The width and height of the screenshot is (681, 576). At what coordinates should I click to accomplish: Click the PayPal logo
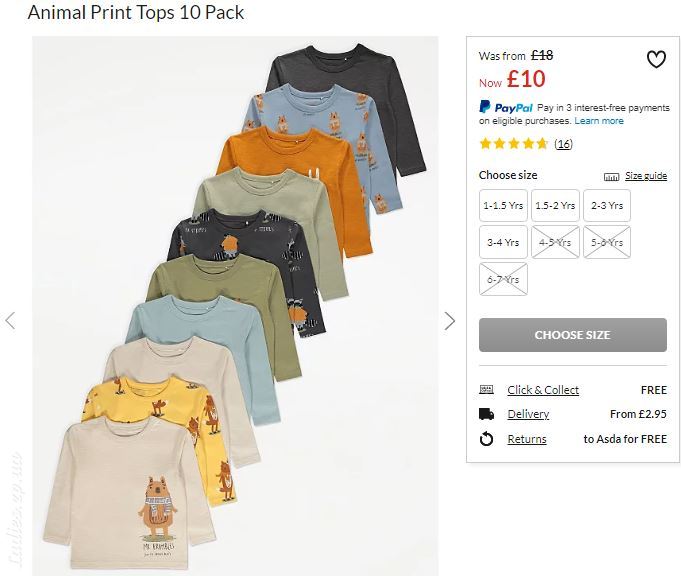coord(506,107)
